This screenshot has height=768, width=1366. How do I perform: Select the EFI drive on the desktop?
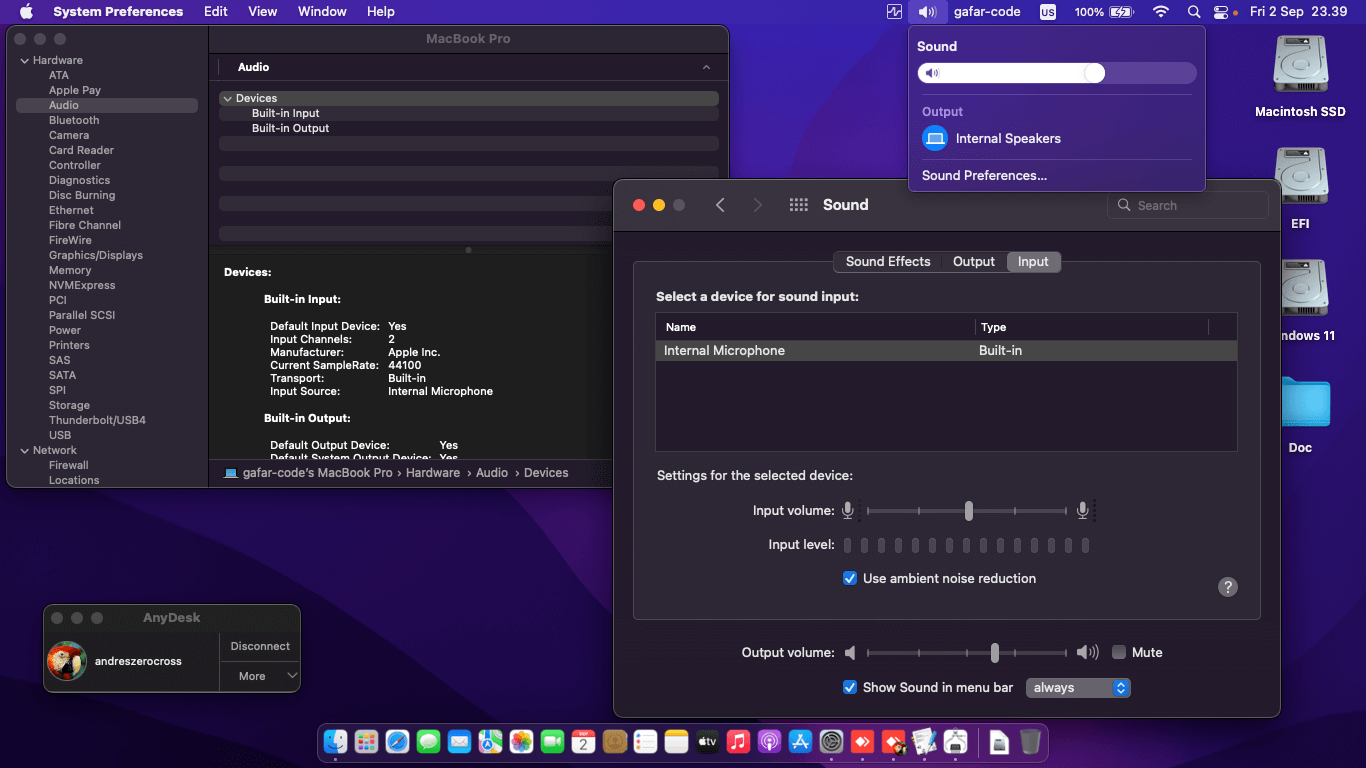1300,189
